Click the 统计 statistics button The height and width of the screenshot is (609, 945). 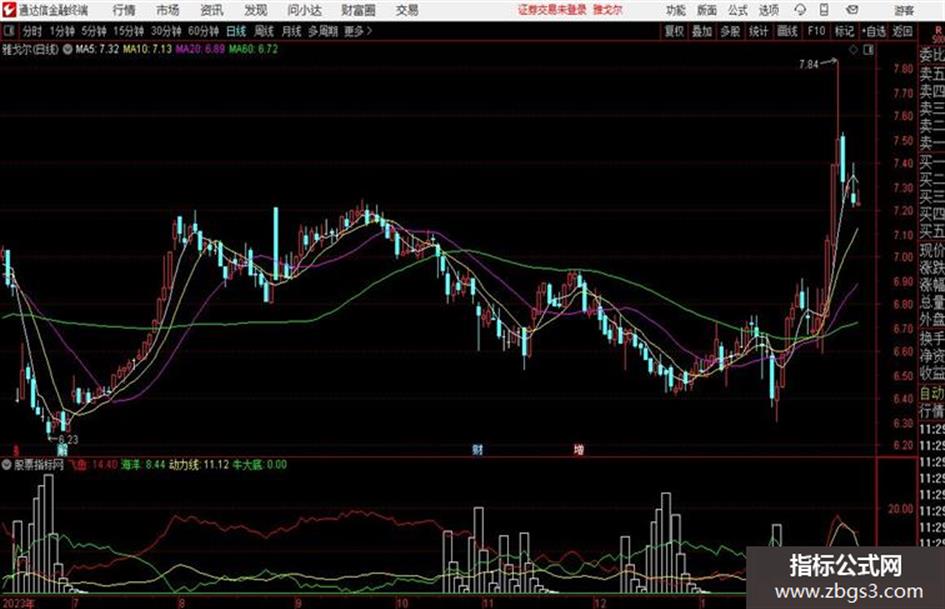(x=759, y=31)
